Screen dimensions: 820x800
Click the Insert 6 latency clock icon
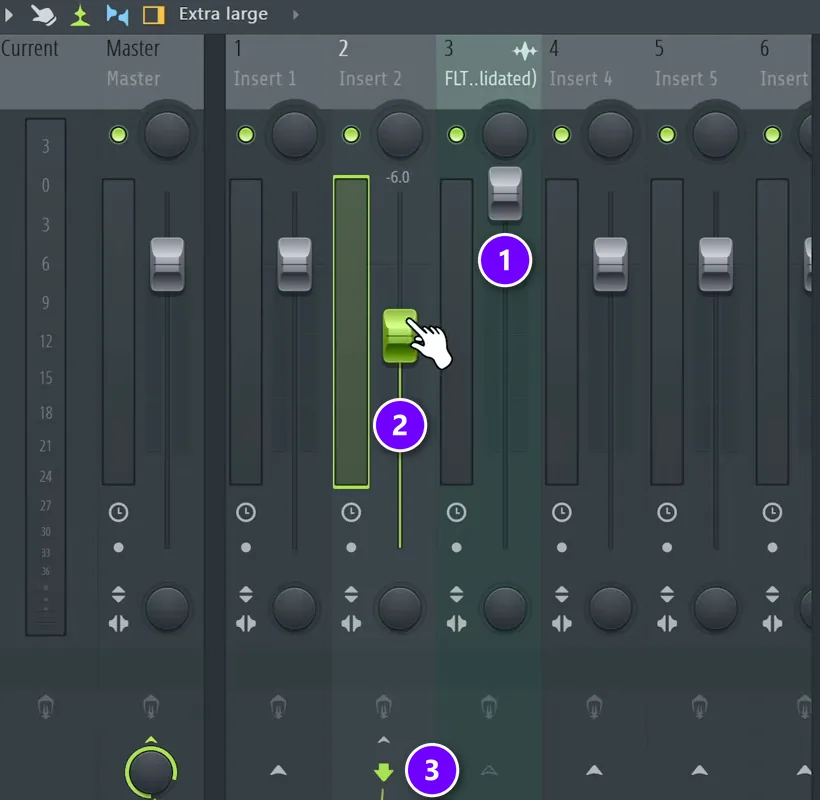point(772,512)
